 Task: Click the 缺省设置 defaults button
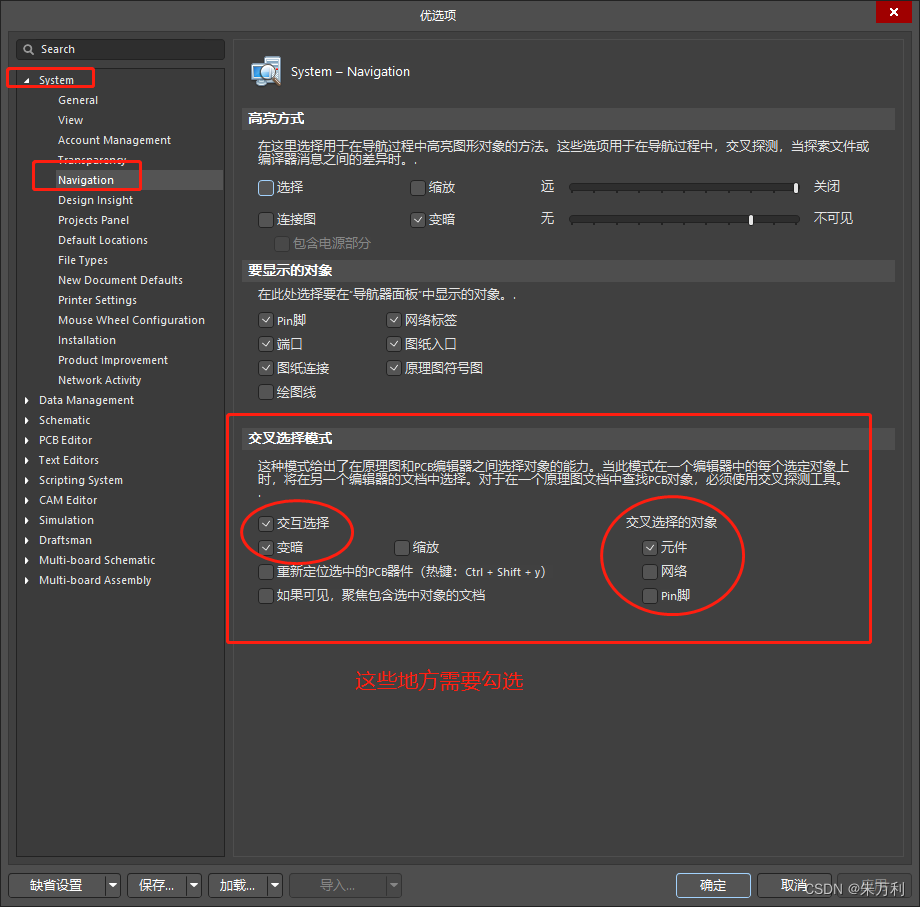tap(55, 885)
